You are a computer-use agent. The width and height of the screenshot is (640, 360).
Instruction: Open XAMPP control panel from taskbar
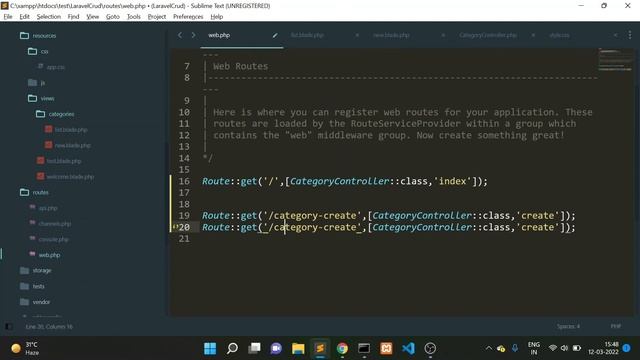(386, 349)
